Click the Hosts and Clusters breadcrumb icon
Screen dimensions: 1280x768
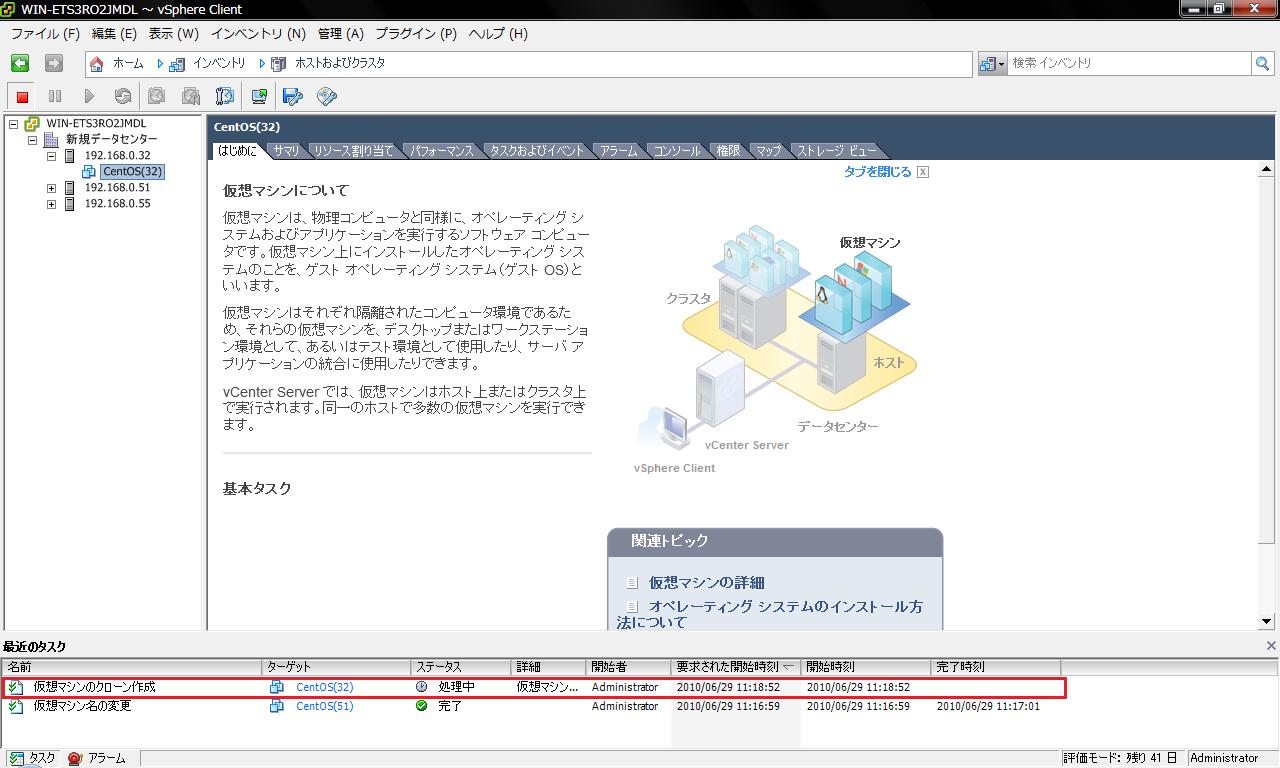(279, 63)
